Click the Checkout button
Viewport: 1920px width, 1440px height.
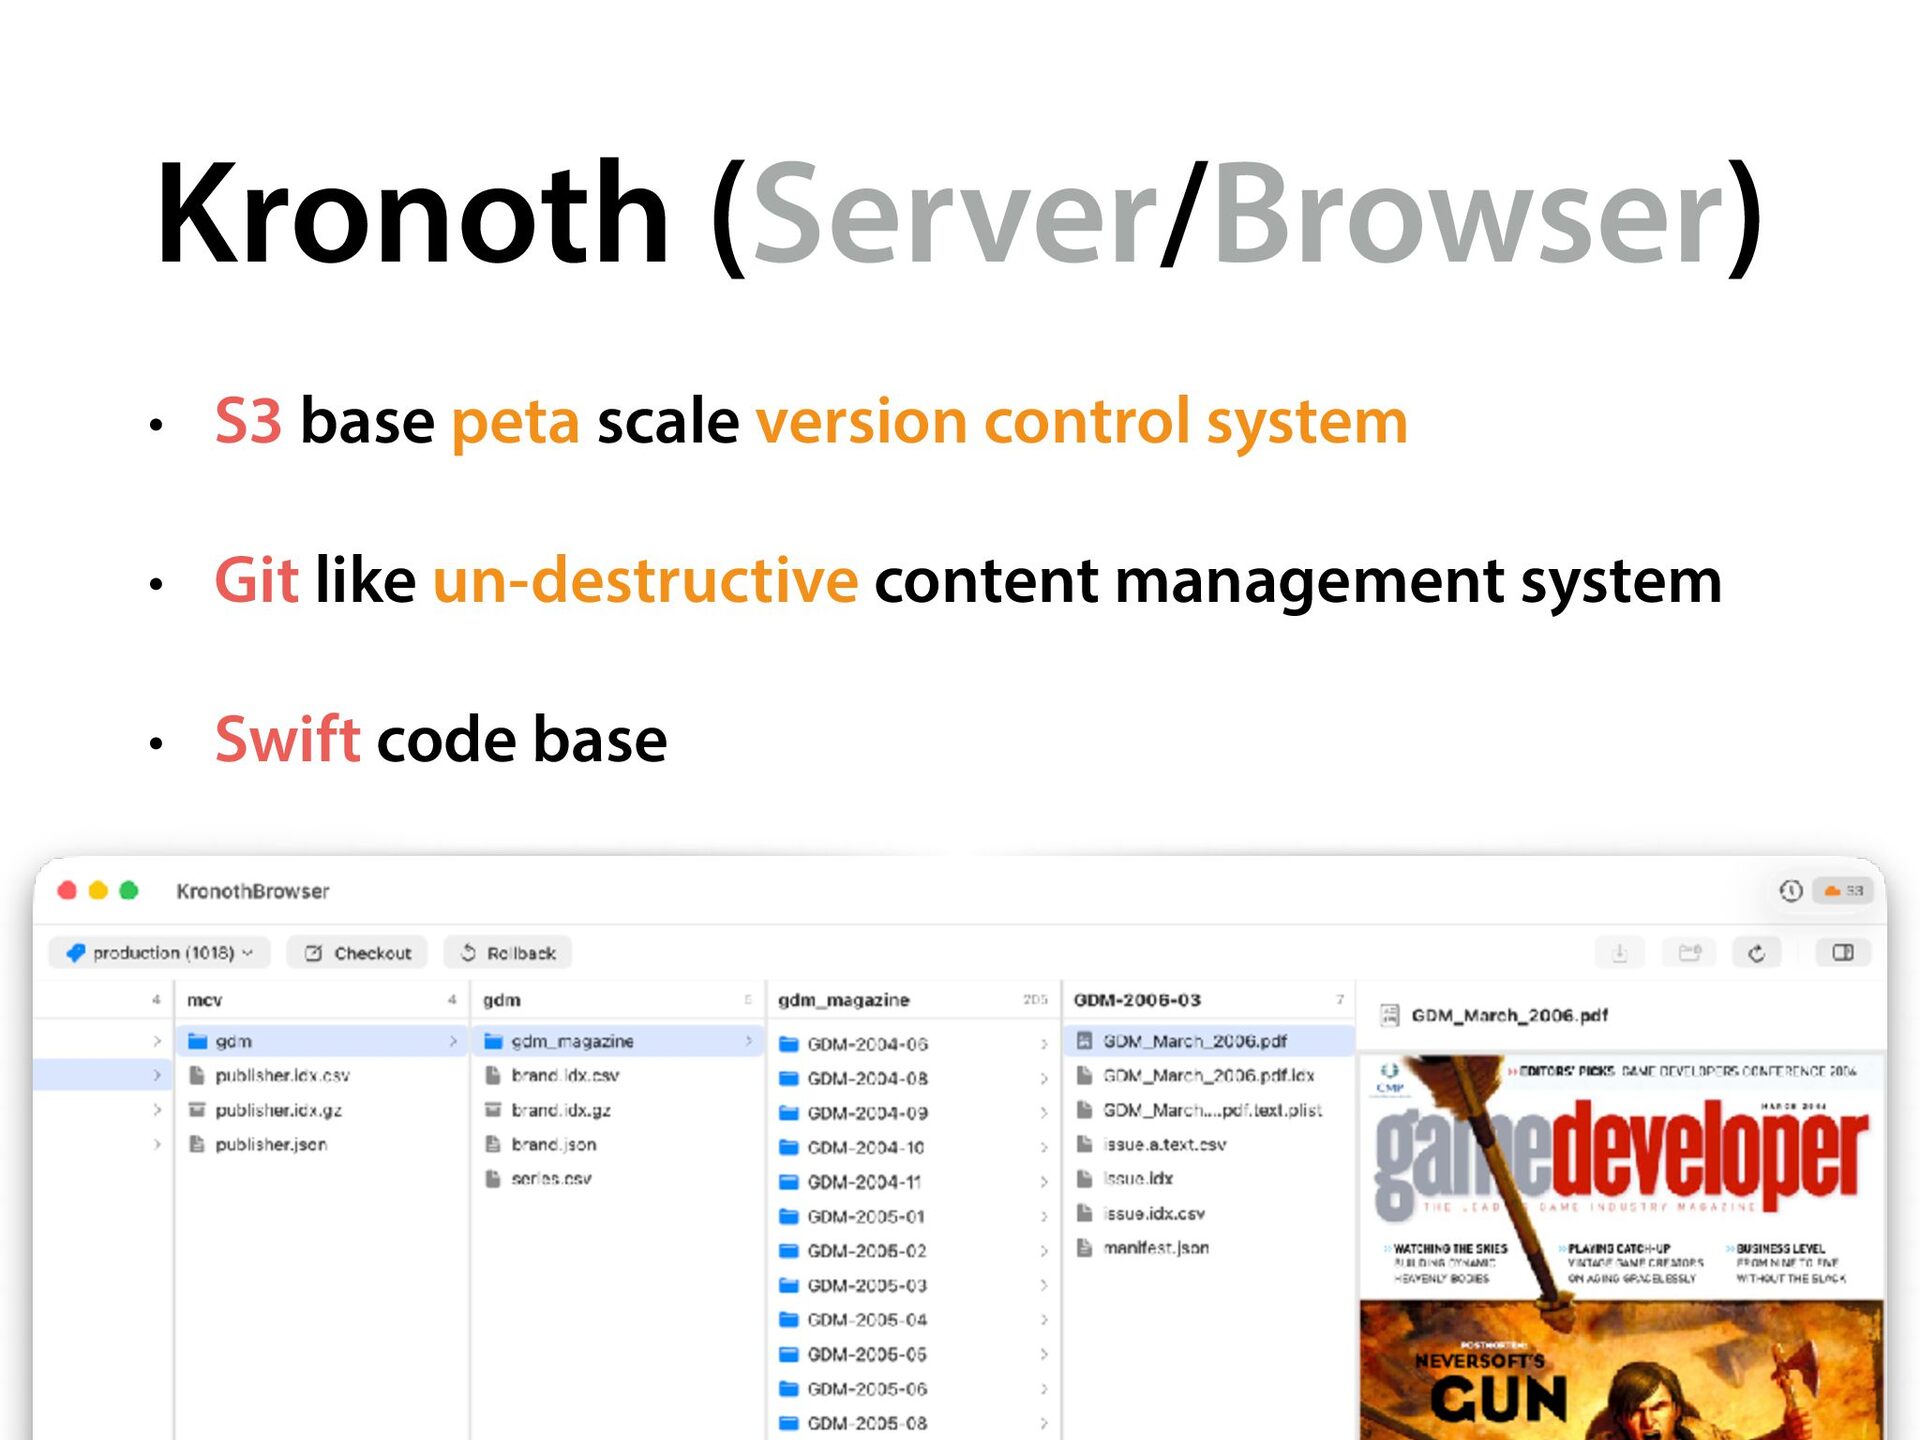tap(358, 953)
